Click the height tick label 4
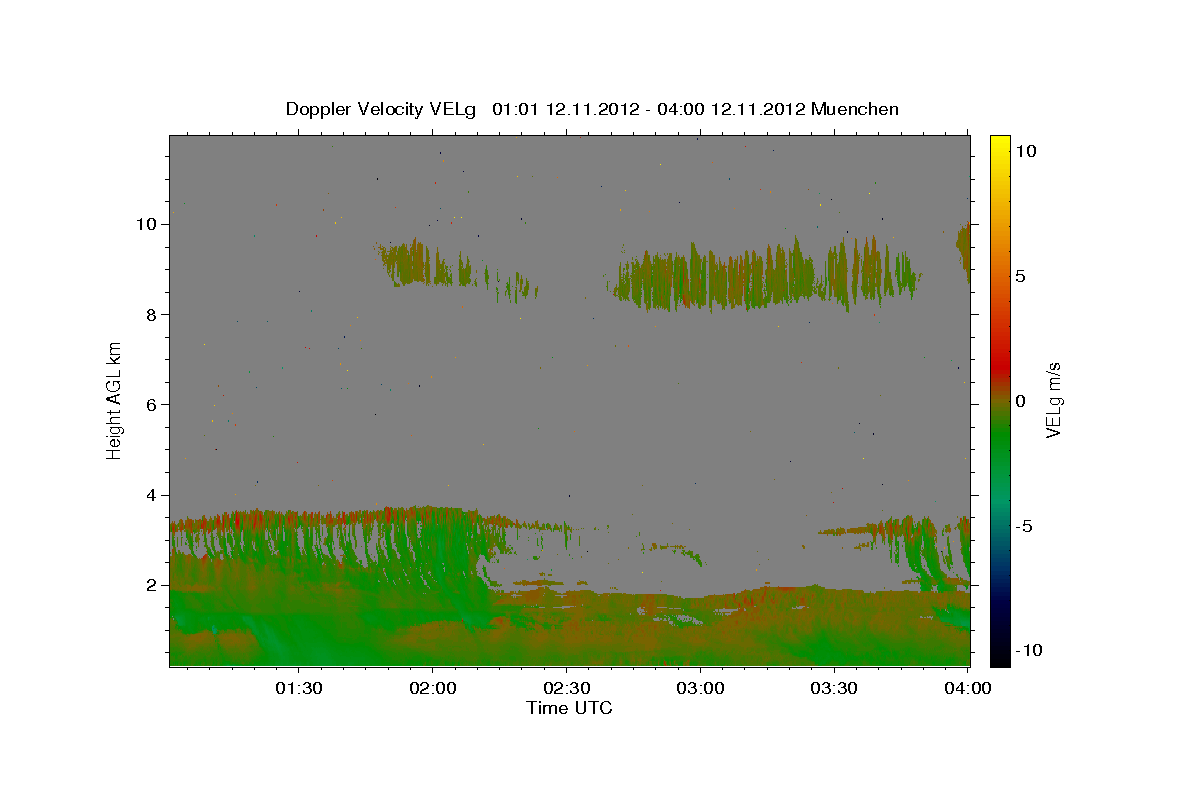1200x800 pixels. [152, 495]
